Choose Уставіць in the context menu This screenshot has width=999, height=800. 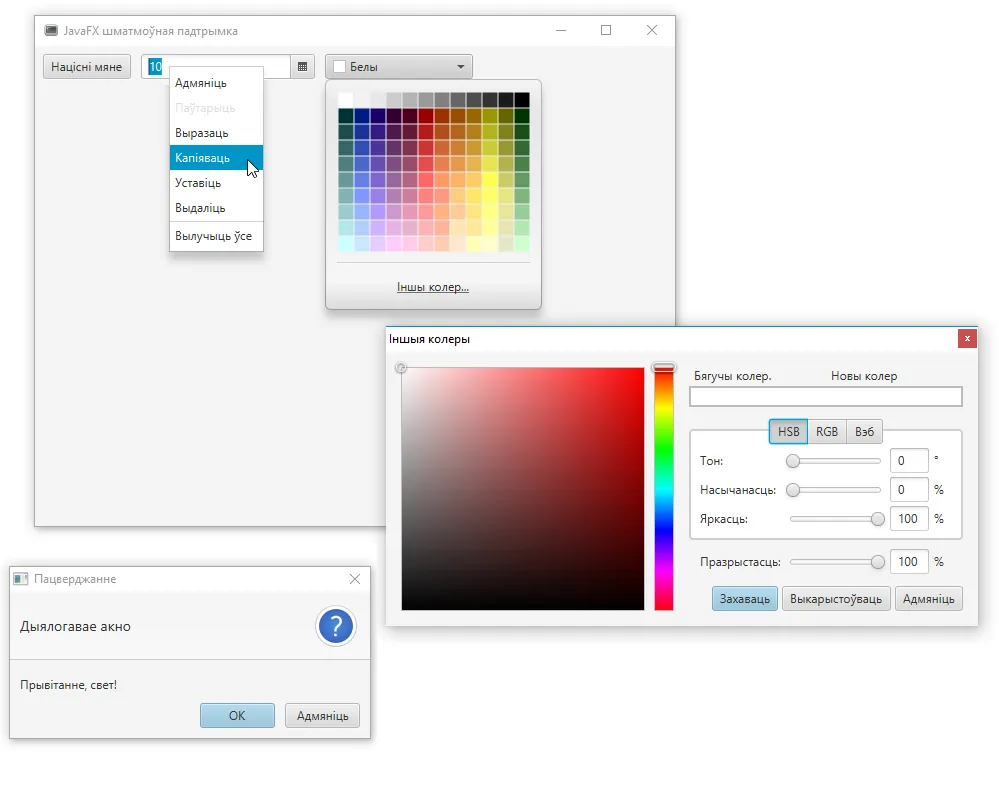point(216,183)
